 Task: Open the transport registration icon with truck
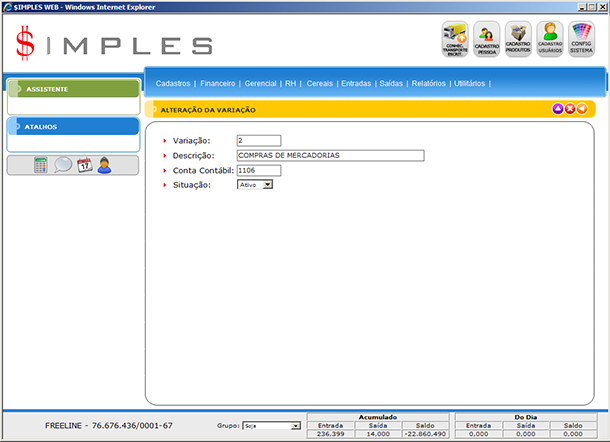[456, 38]
